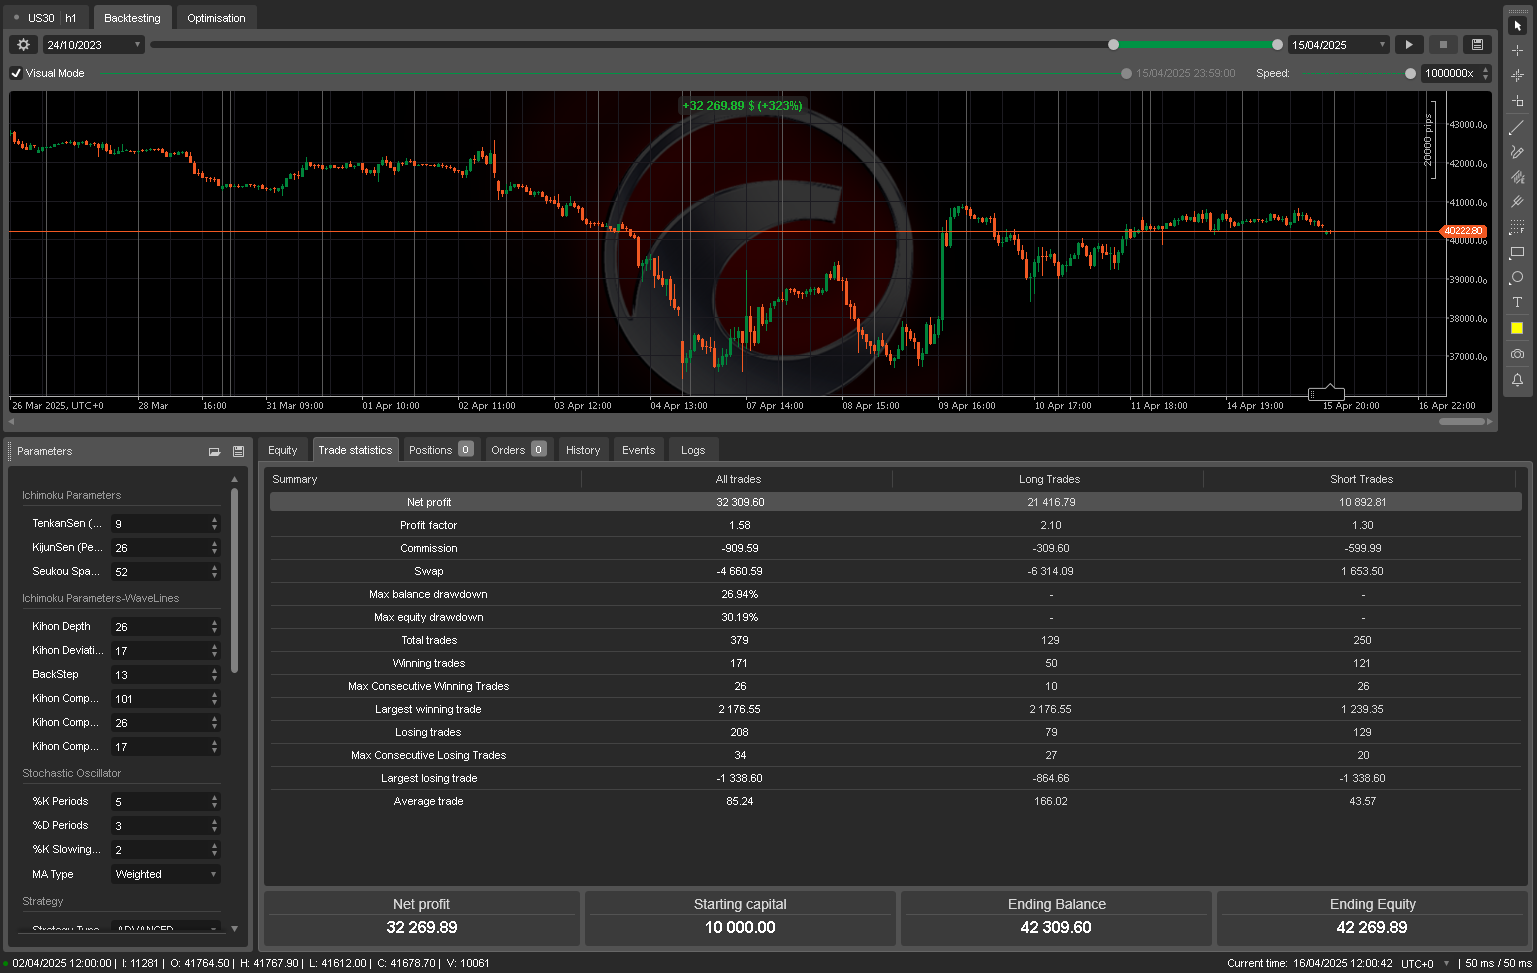Take chart snapshot with camera icon
1537x973 pixels.
click(x=1517, y=354)
